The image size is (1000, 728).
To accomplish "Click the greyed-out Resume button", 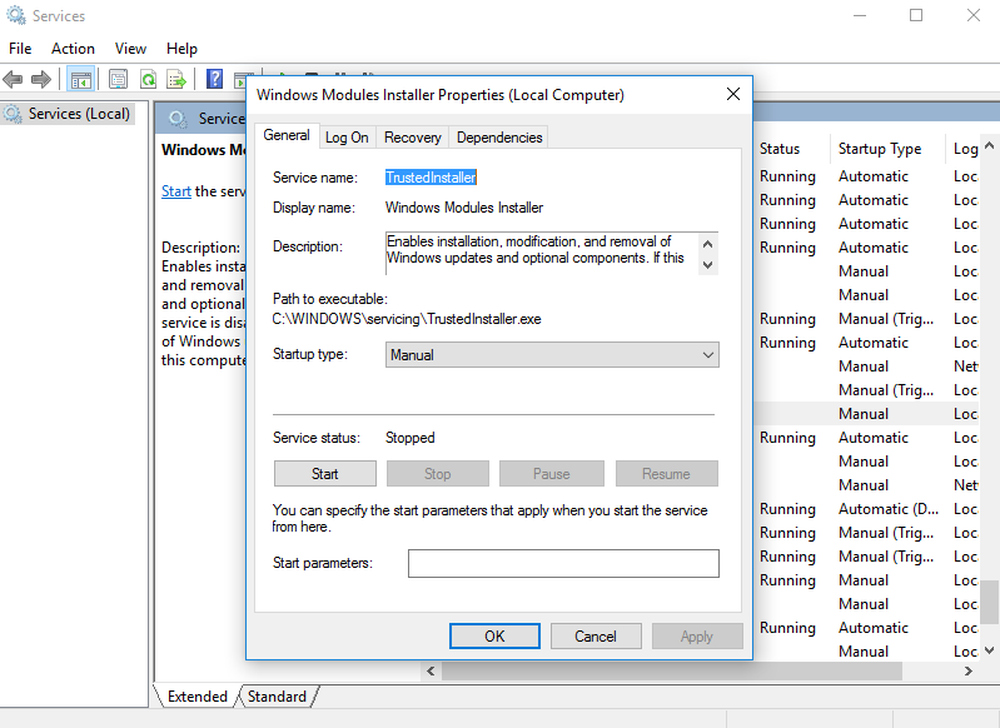I will point(666,474).
